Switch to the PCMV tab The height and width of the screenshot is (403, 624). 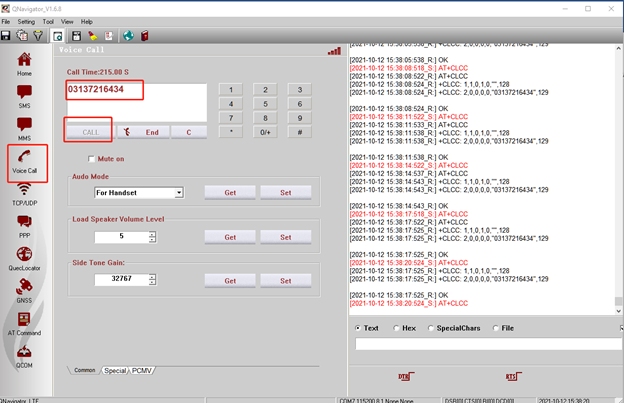[143, 370]
